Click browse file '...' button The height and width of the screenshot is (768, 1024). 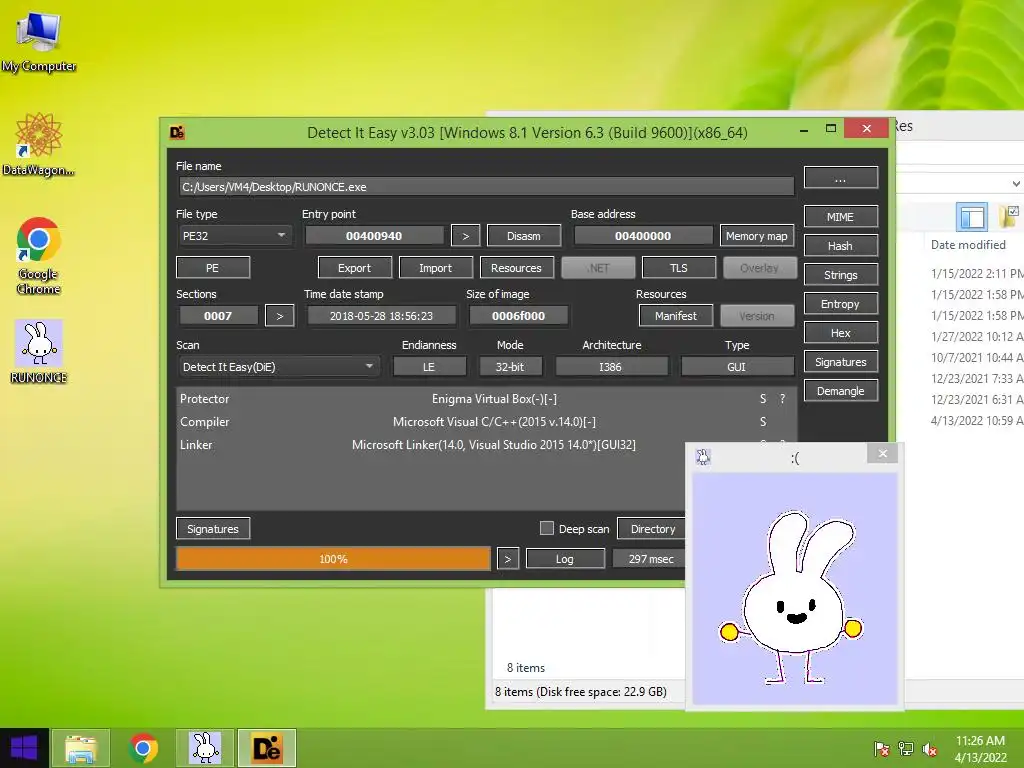pyautogui.click(x=840, y=178)
